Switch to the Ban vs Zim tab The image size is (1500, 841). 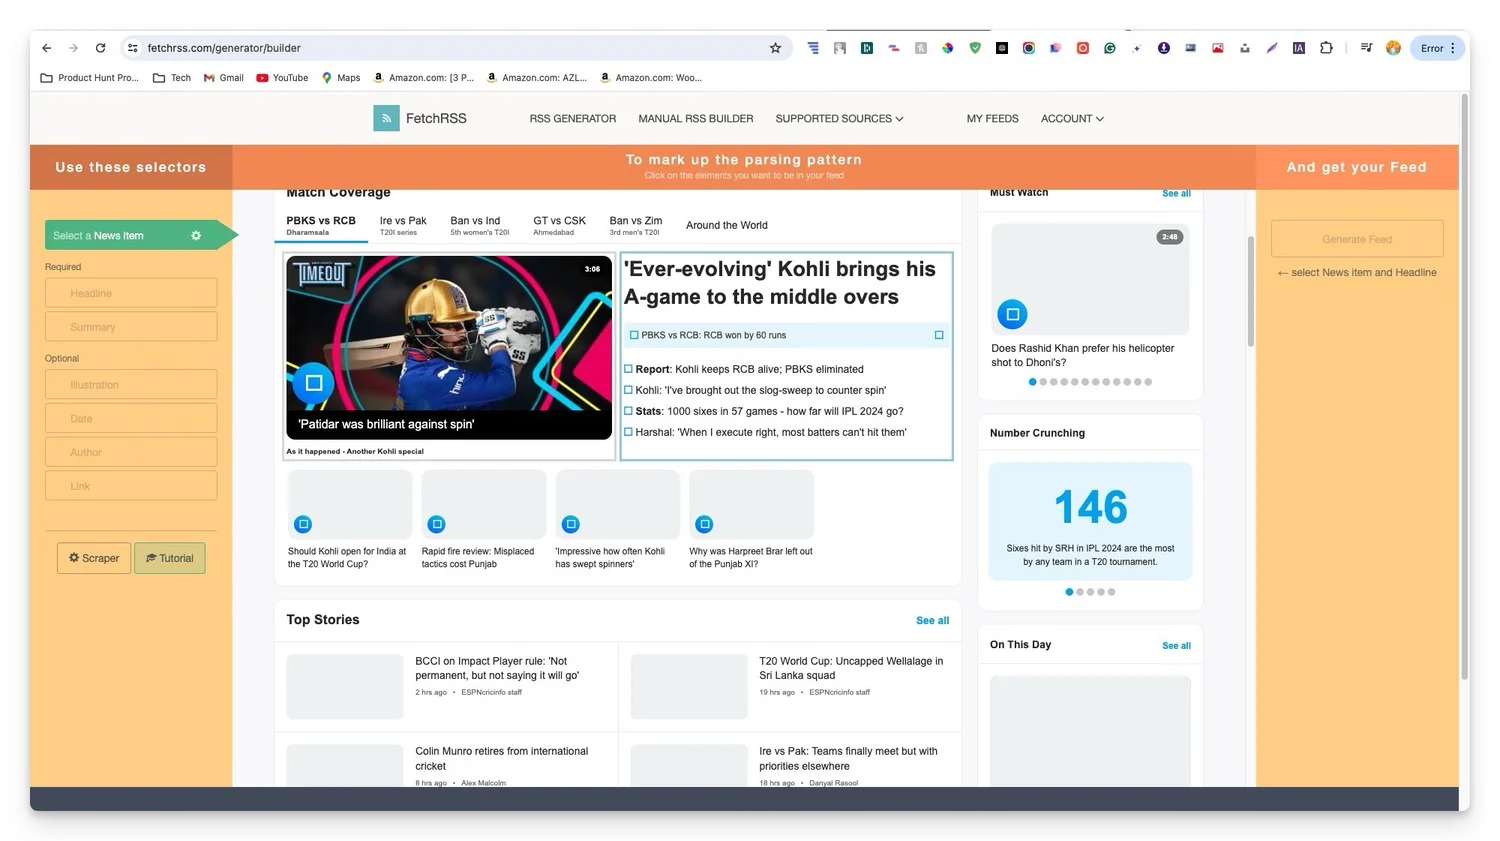tap(636, 225)
